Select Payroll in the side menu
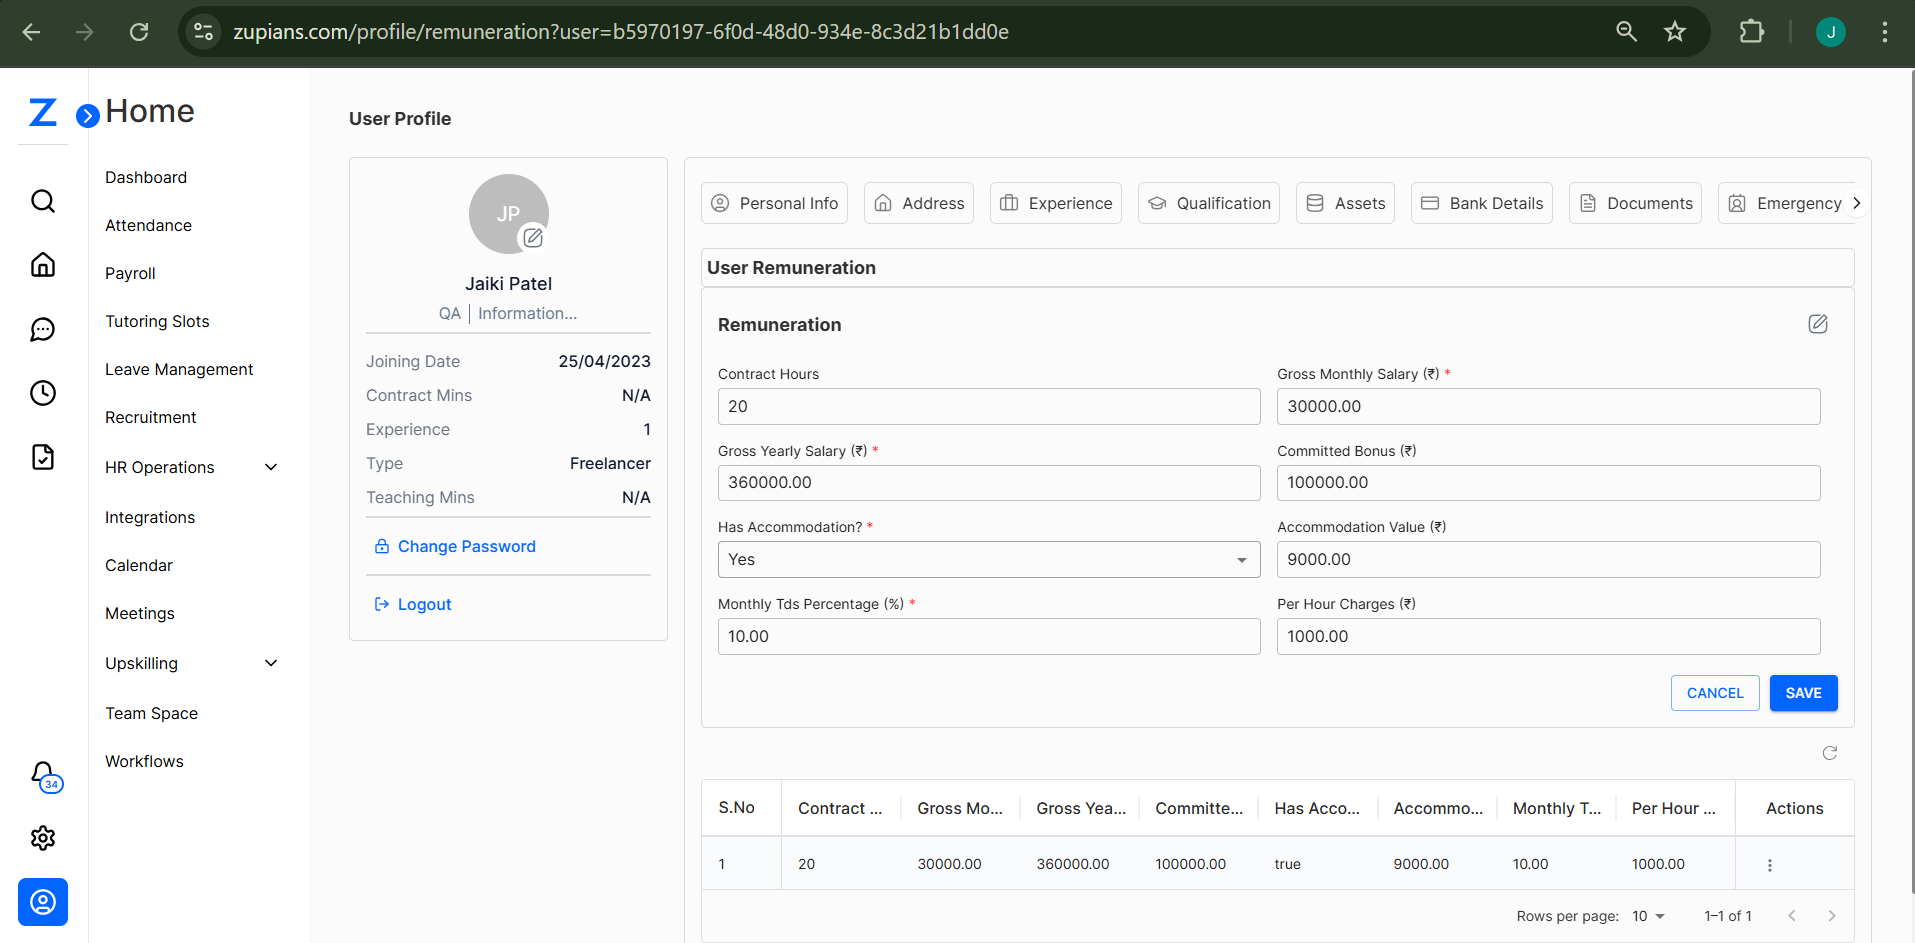The height and width of the screenshot is (943, 1915). point(130,273)
